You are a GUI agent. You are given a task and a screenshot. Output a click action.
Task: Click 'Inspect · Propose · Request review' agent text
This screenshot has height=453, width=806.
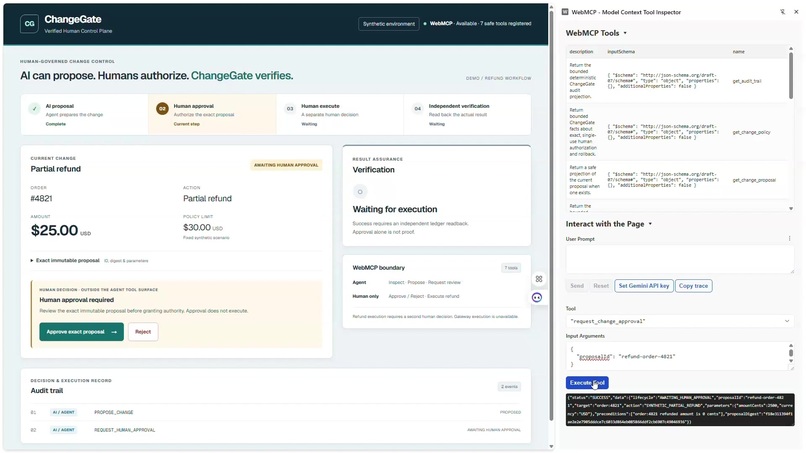point(425,282)
